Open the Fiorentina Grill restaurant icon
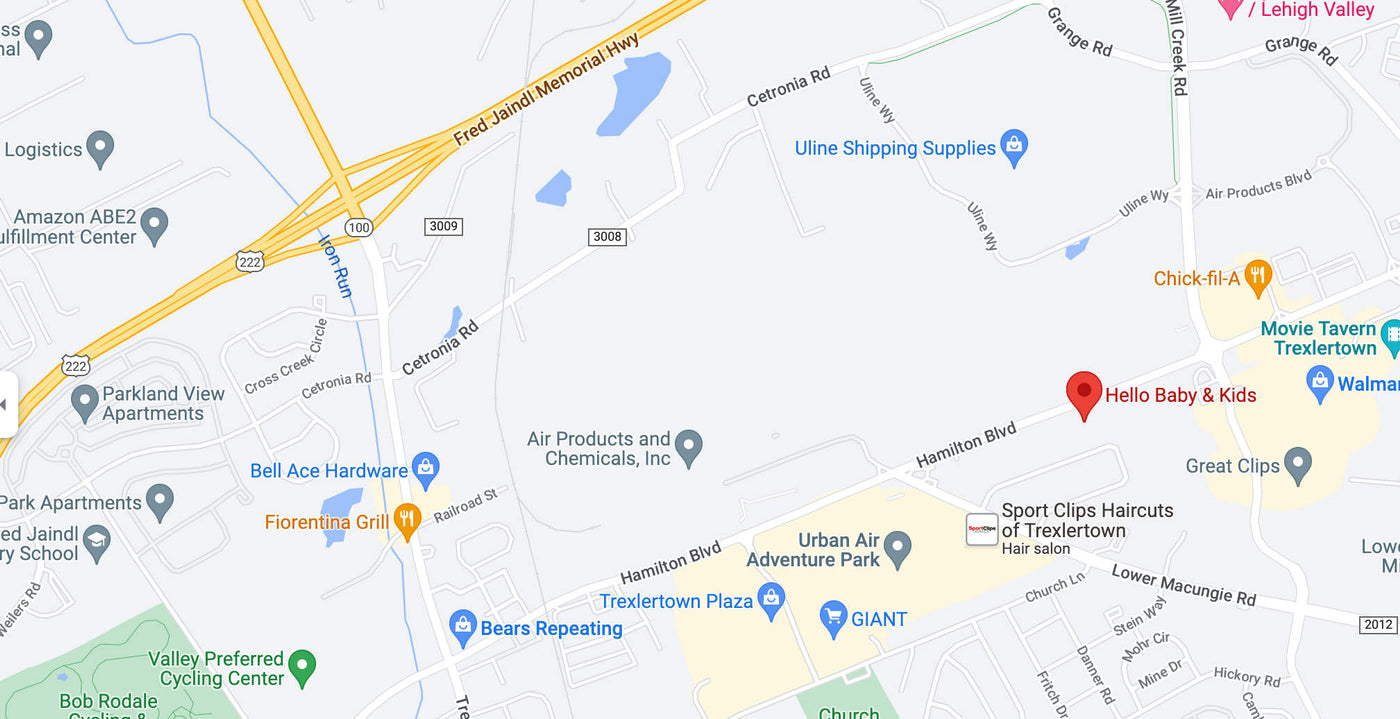The image size is (1400, 719). (406, 521)
